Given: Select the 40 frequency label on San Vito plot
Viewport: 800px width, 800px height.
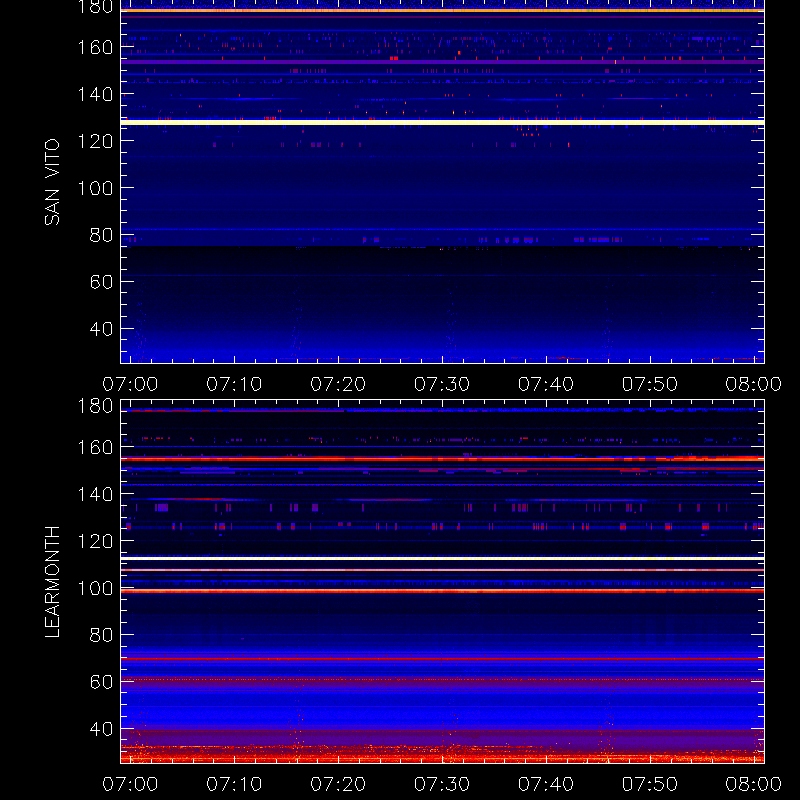Looking at the screenshot, I should (101, 329).
